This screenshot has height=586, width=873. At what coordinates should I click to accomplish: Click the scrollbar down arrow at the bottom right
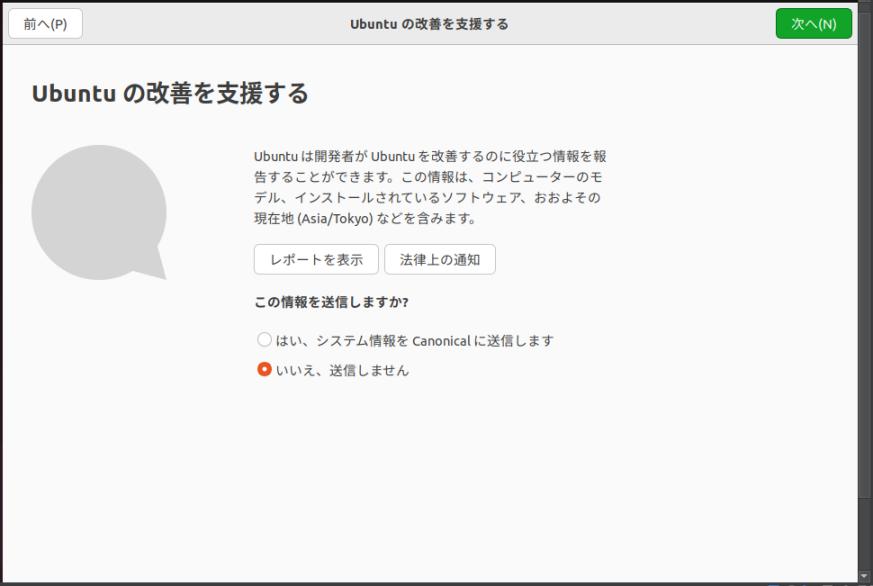point(865,576)
